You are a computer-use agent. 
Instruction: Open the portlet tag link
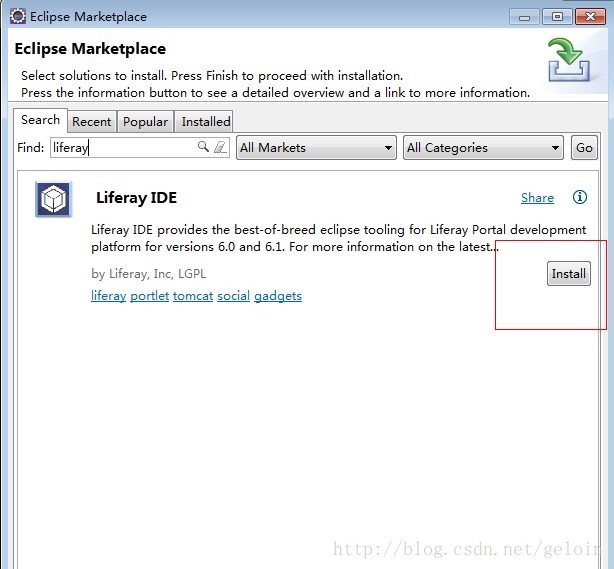coord(150,296)
